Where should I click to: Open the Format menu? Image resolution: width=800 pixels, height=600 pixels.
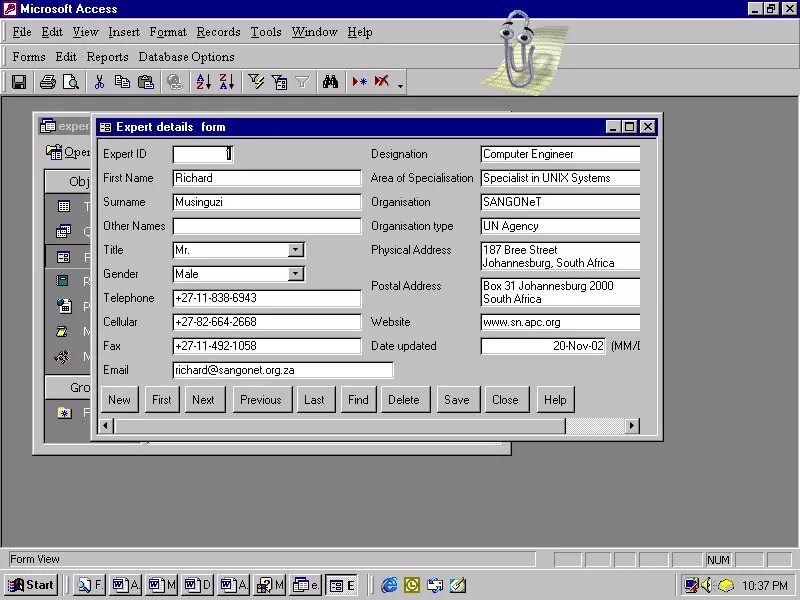coord(168,32)
